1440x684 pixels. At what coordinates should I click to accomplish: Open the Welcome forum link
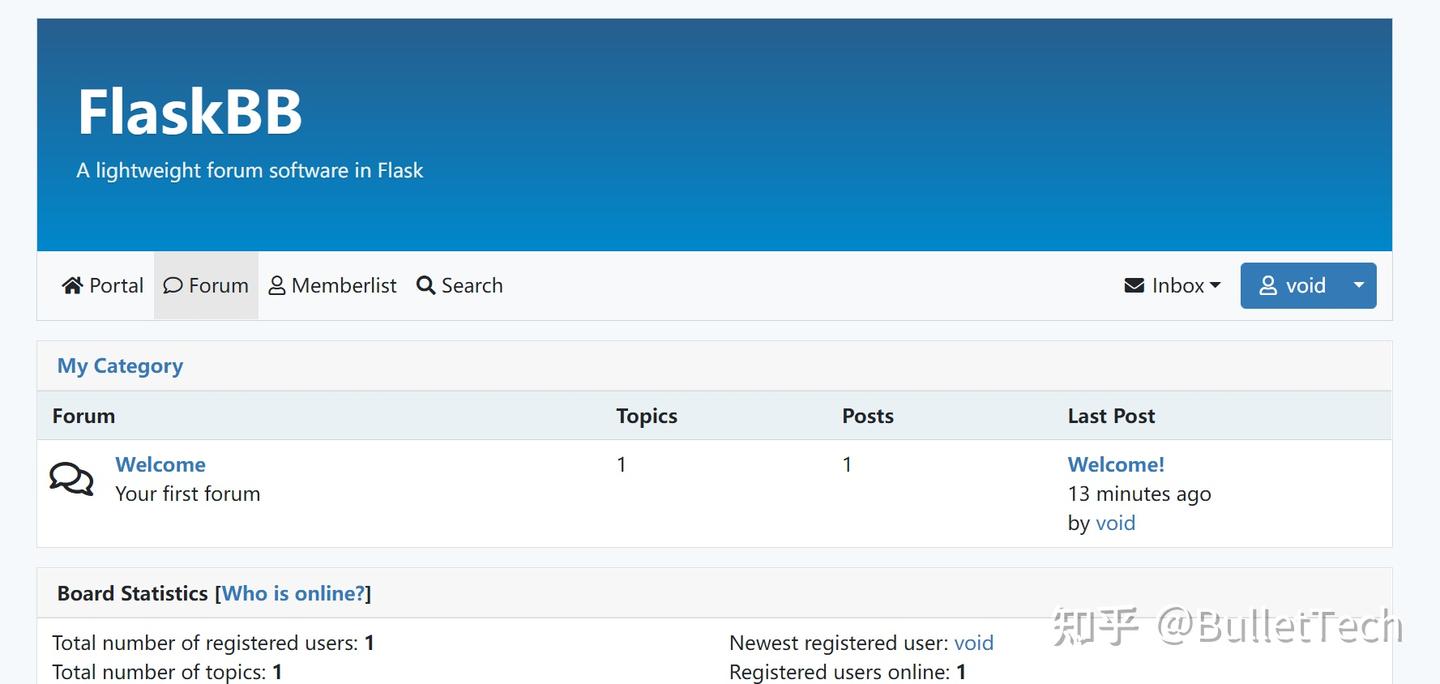coord(160,464)
